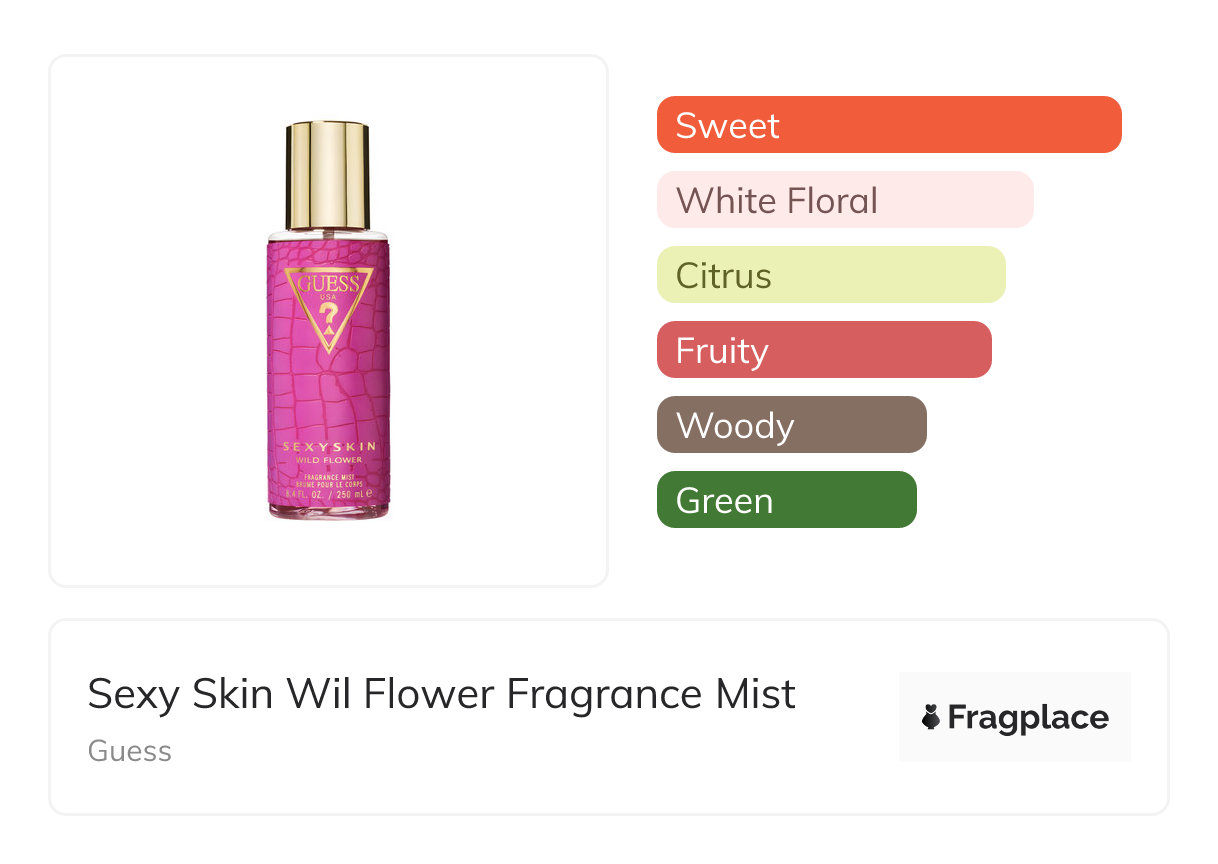Select the Sweet accord bar
The height and width of the screenshot is (864, 1218).
(x=889, y=125)
